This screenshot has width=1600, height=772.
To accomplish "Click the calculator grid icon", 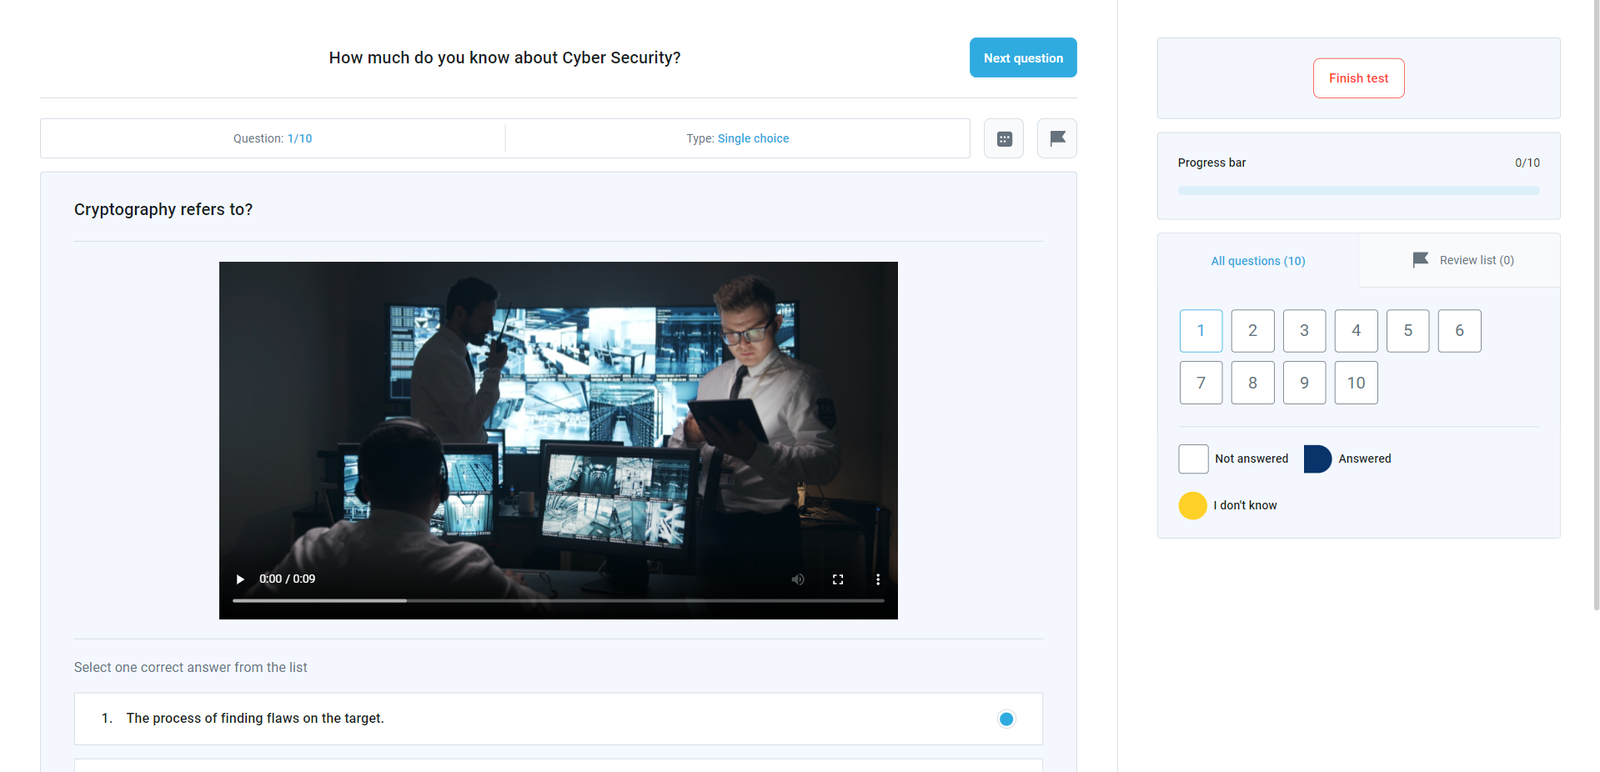I will click(x=1004, y=139).
